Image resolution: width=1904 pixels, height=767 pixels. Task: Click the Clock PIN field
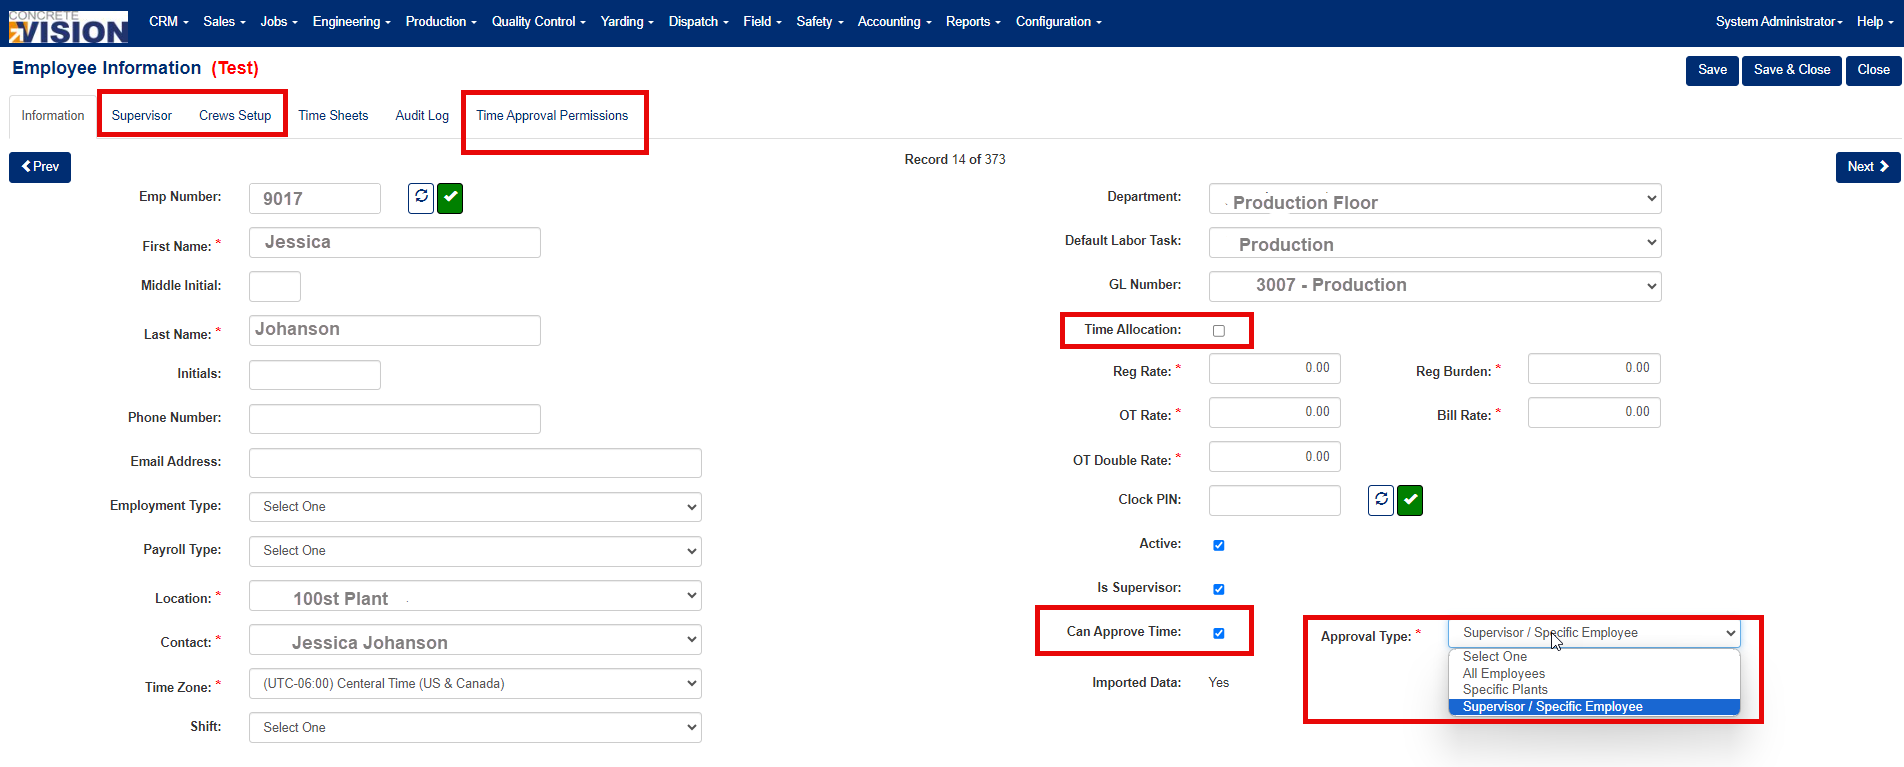click(x=1275, y=500)
